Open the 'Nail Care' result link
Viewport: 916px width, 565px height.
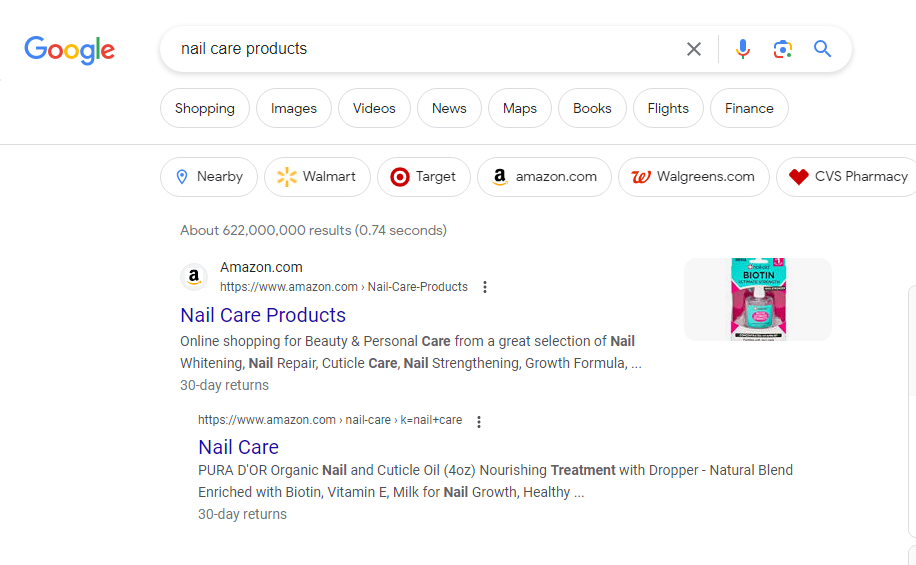238,447
